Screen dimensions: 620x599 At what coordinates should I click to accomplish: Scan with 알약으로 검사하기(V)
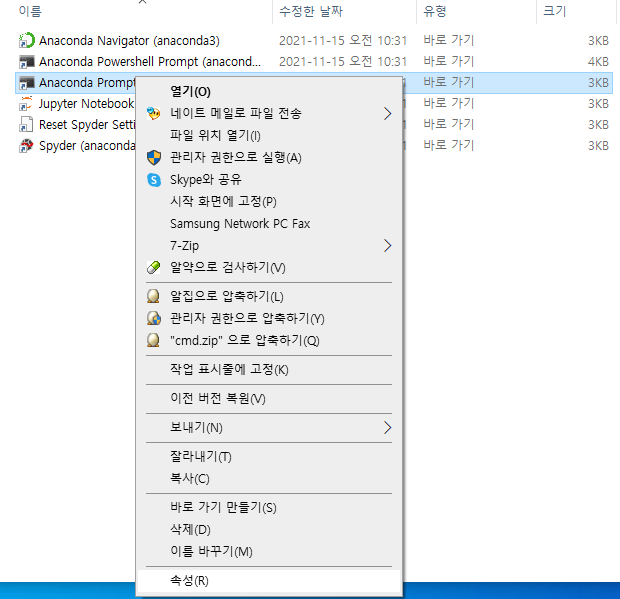269,268
